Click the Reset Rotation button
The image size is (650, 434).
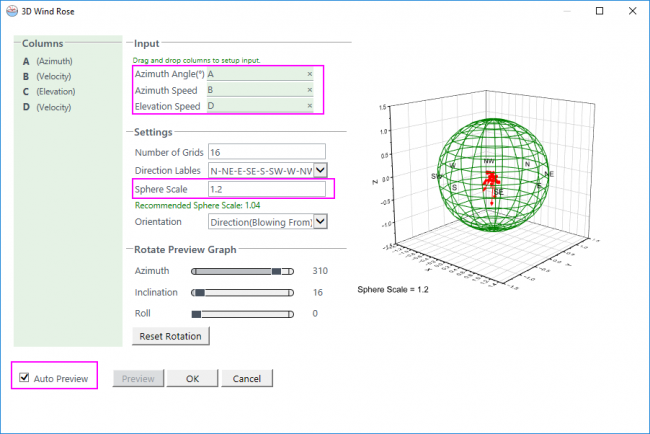(x=170, y=336)
